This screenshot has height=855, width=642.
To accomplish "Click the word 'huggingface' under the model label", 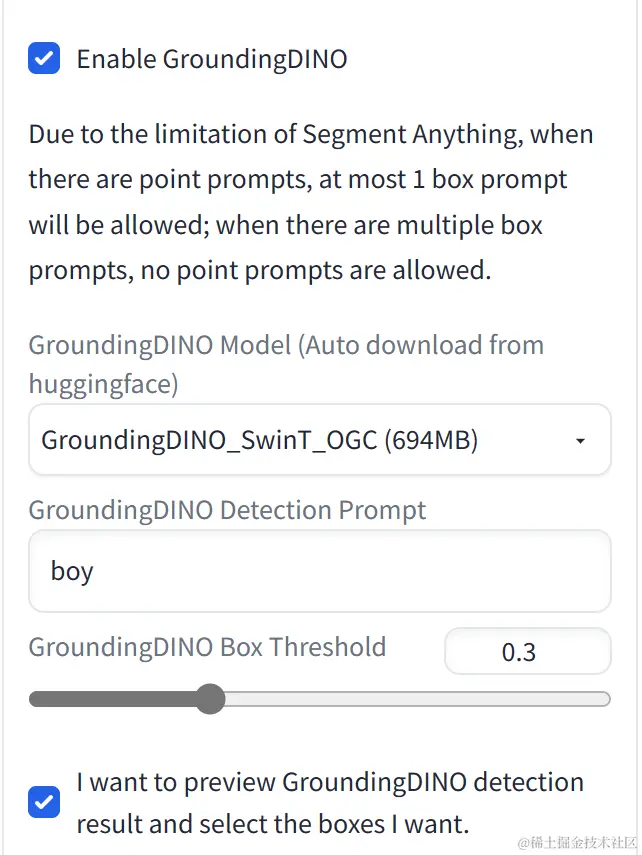I will click(x=103, y=384).
